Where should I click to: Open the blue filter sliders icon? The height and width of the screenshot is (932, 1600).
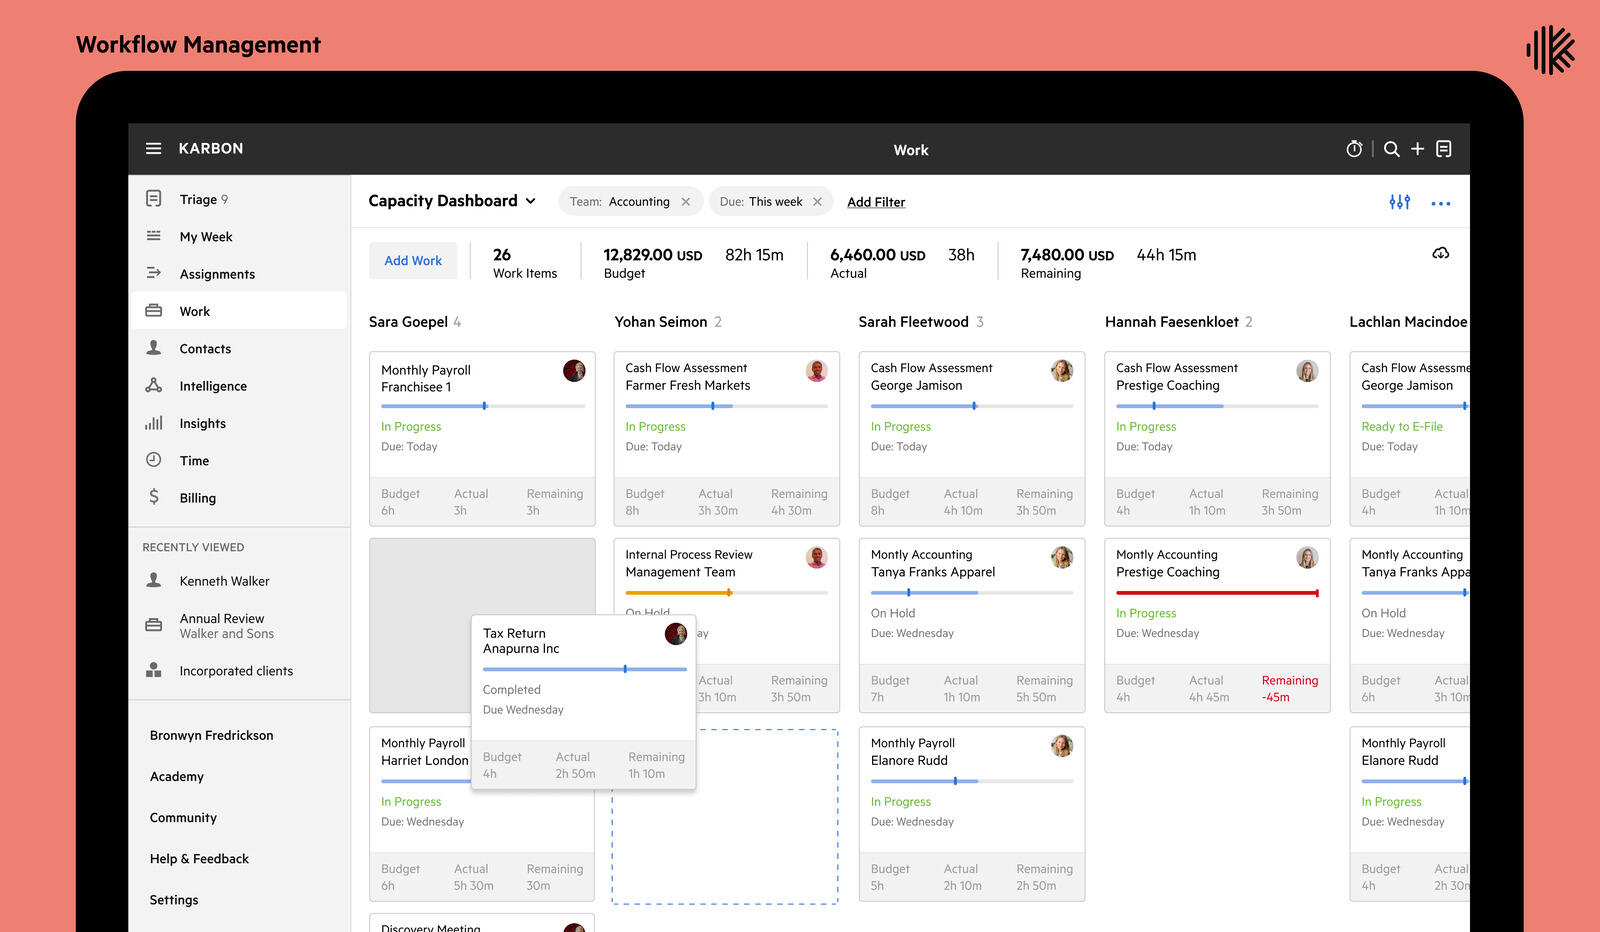pyautogui.click(x=1400, y=201)
